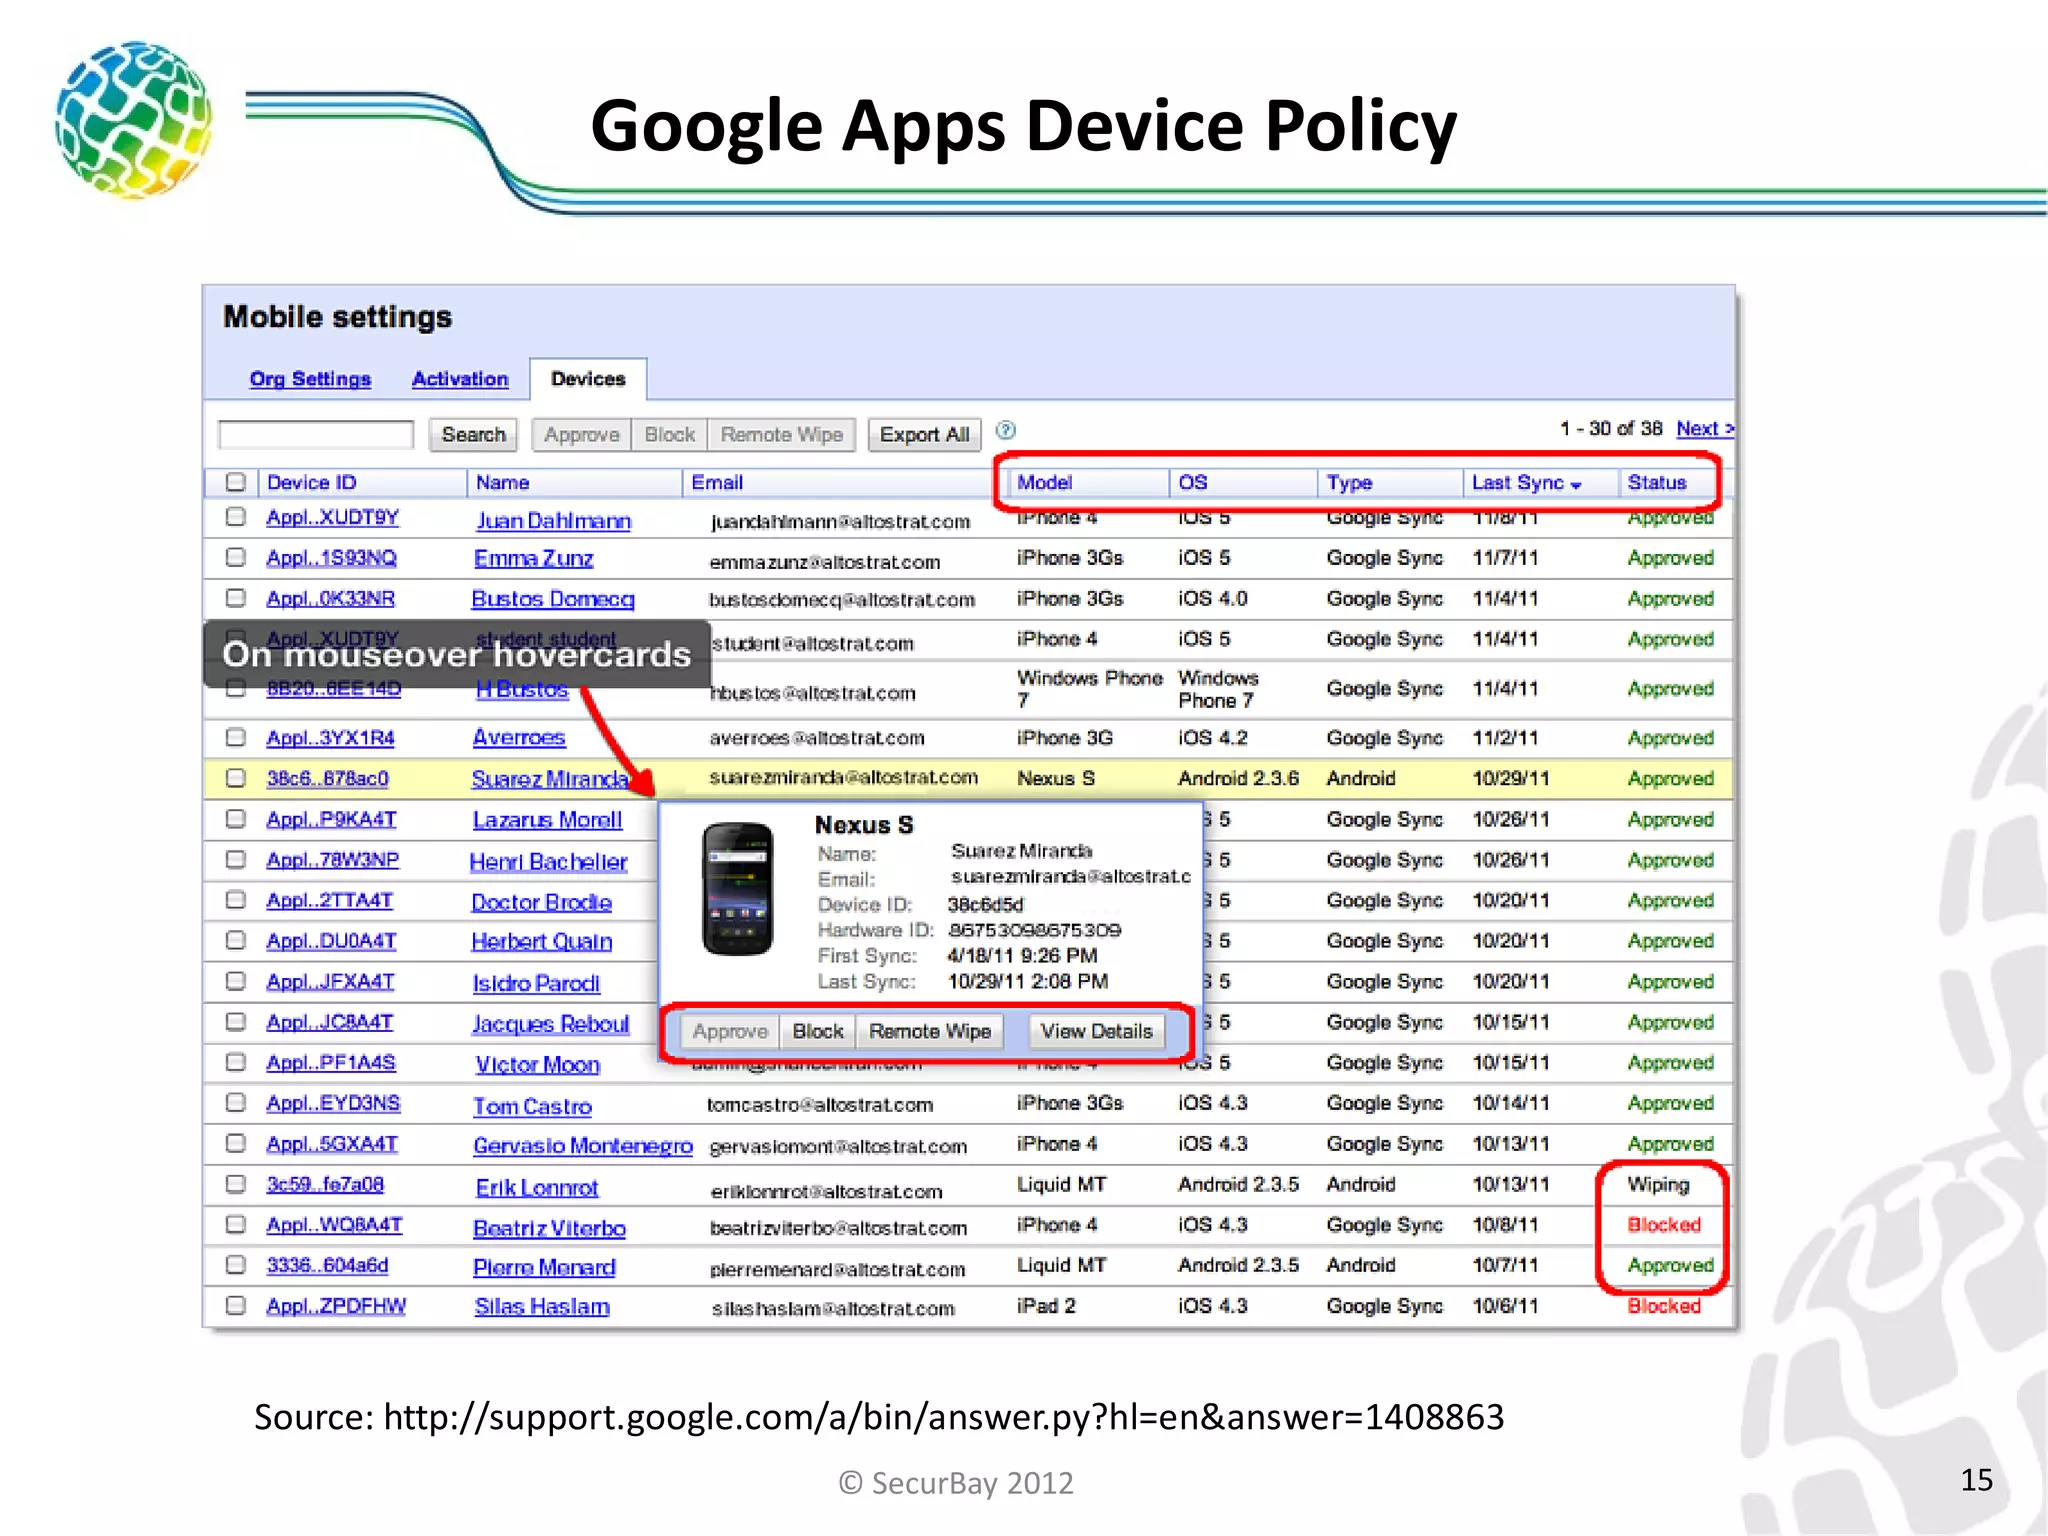Screen dimensions: 2048x1536
Task: Open the Henri Bachelier name link
Action: point(548,862)
